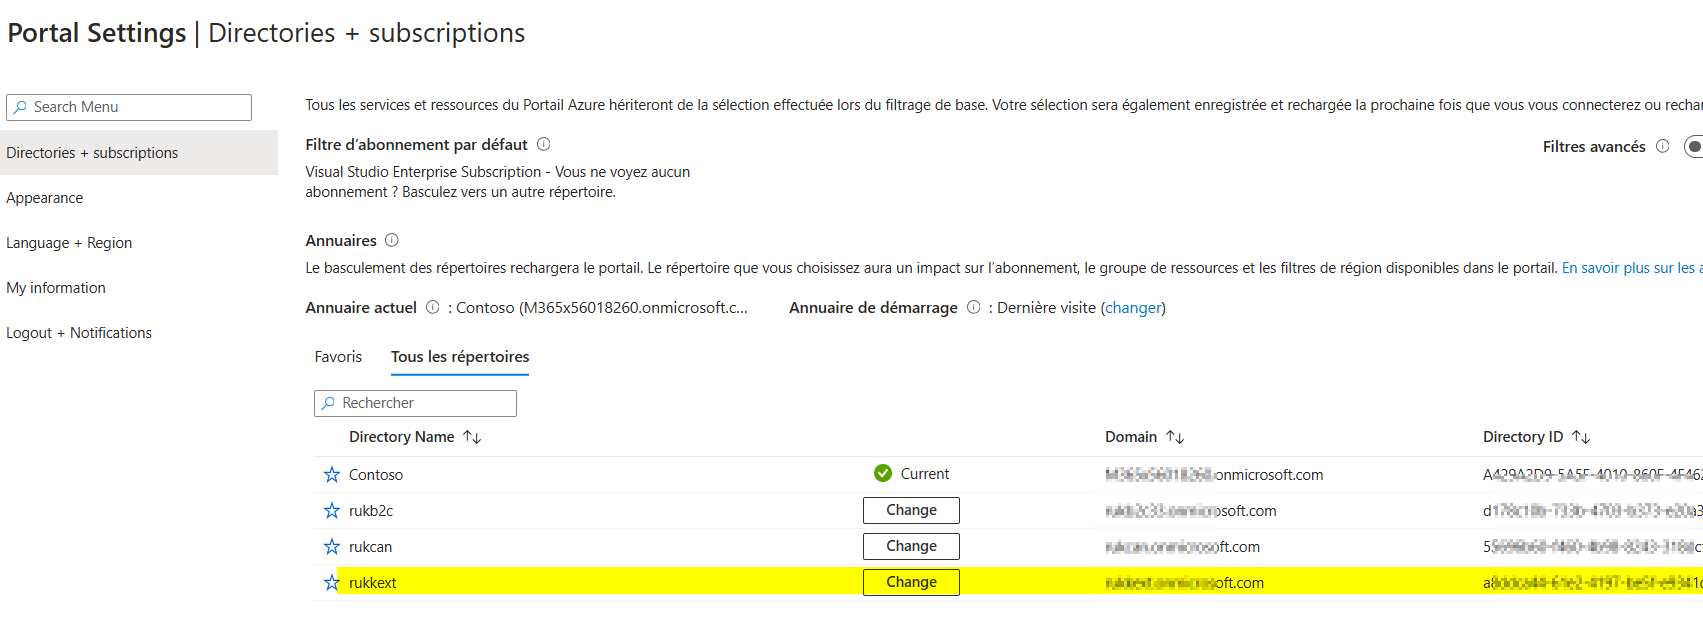Star the rukb2c directory
Image resolution: width=1703 pixels, height=630 pixels.
click(332, 510)
